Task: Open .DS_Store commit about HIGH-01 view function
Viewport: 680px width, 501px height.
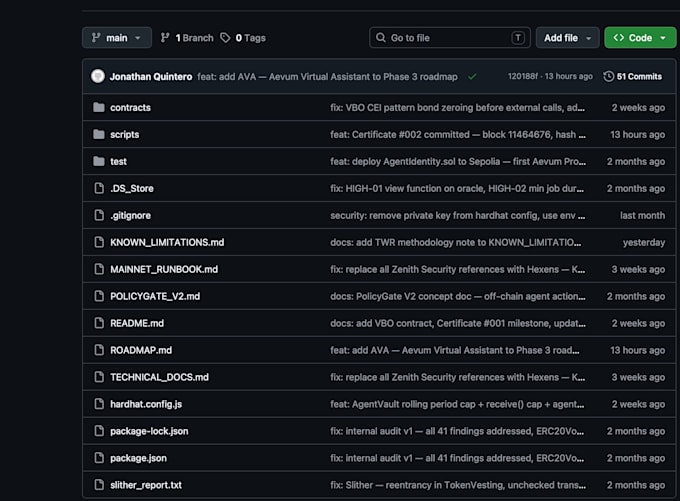Action: [x=457, y=188]
